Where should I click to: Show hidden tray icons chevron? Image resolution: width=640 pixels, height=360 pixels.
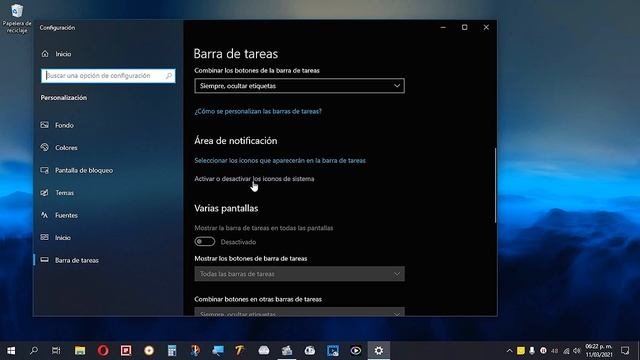pos(509,351)
